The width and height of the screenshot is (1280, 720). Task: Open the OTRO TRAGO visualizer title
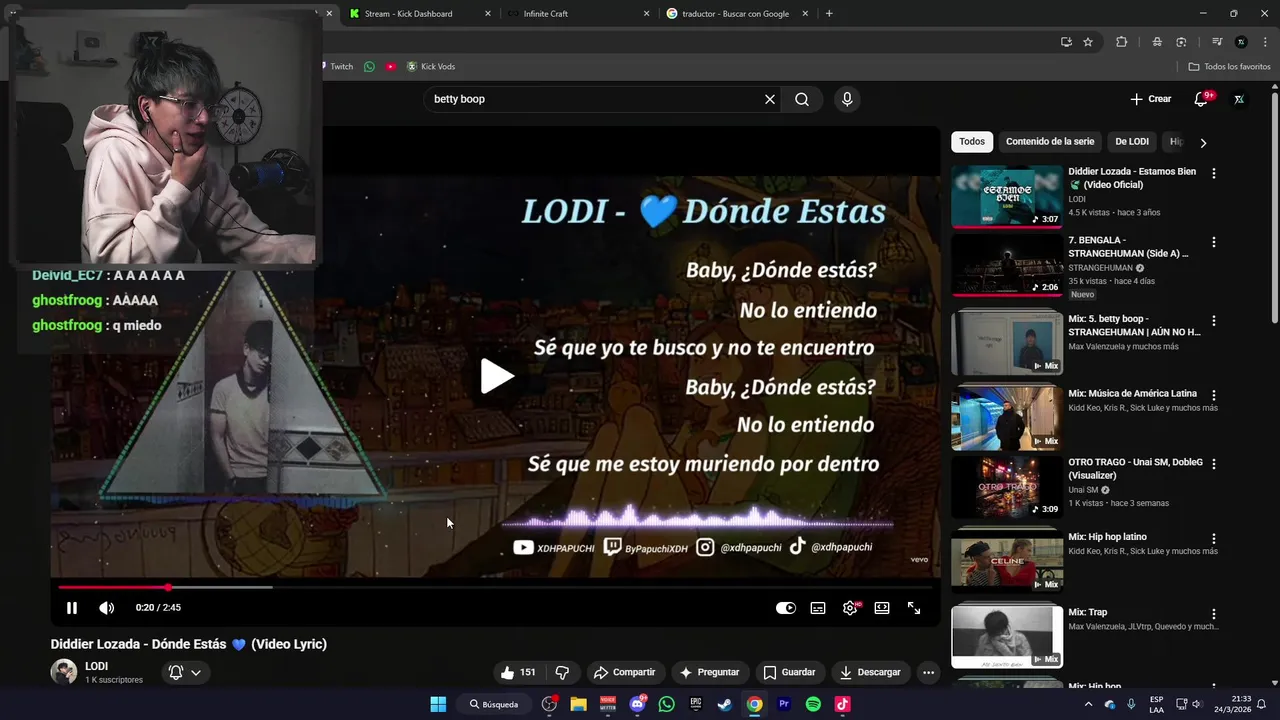1135,469
